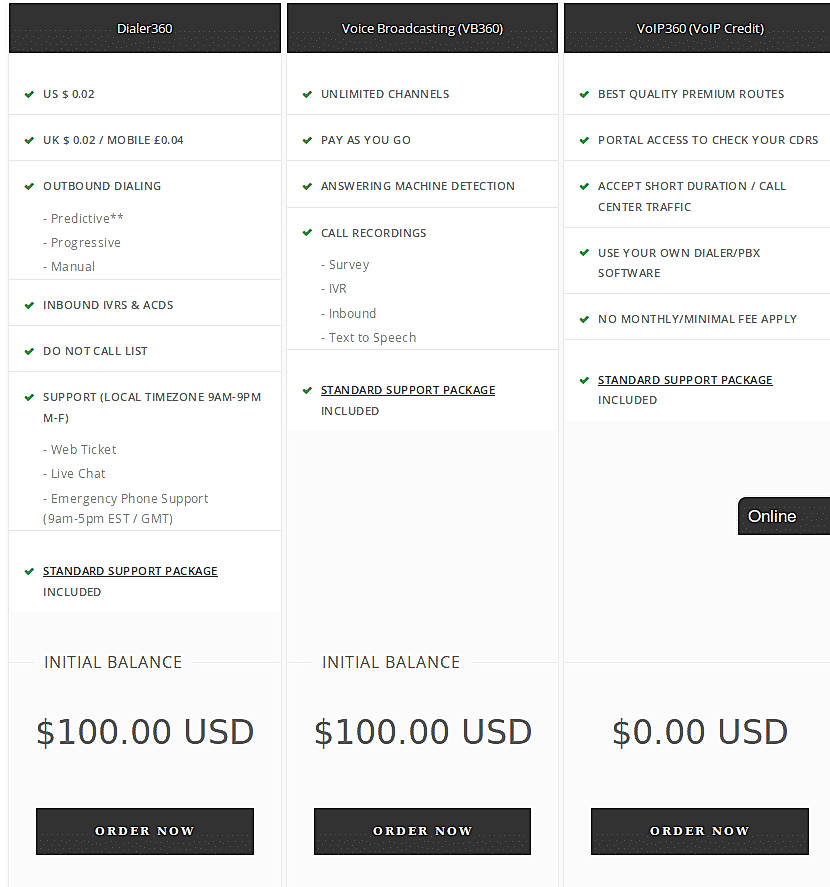Click checkmark next to Best Quality Premium Routes

(584, 95)
